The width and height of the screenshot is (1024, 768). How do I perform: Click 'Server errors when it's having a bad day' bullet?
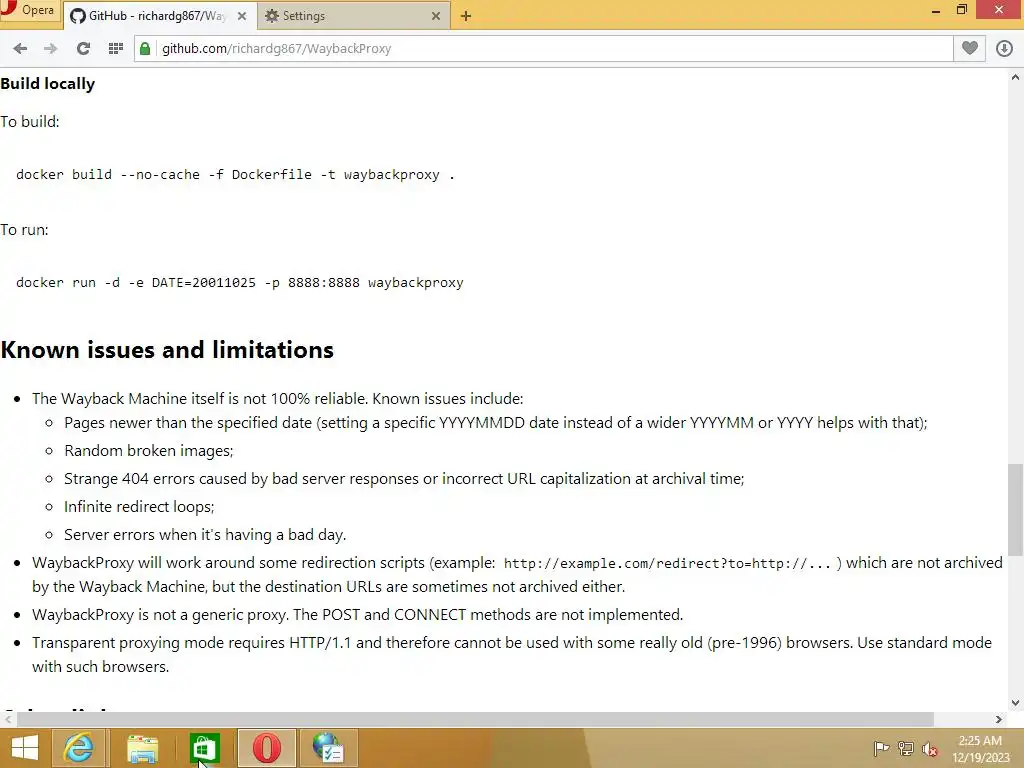pos(205,535)
